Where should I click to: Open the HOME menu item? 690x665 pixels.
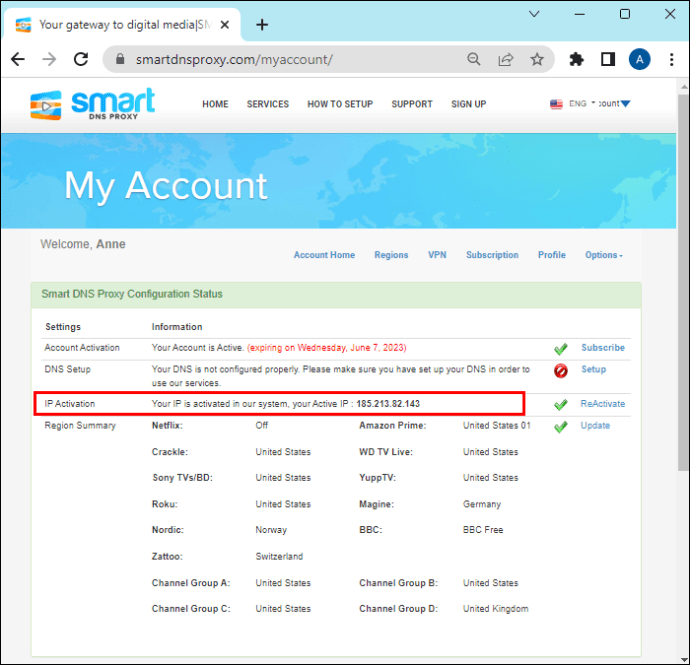click(215, 104)
